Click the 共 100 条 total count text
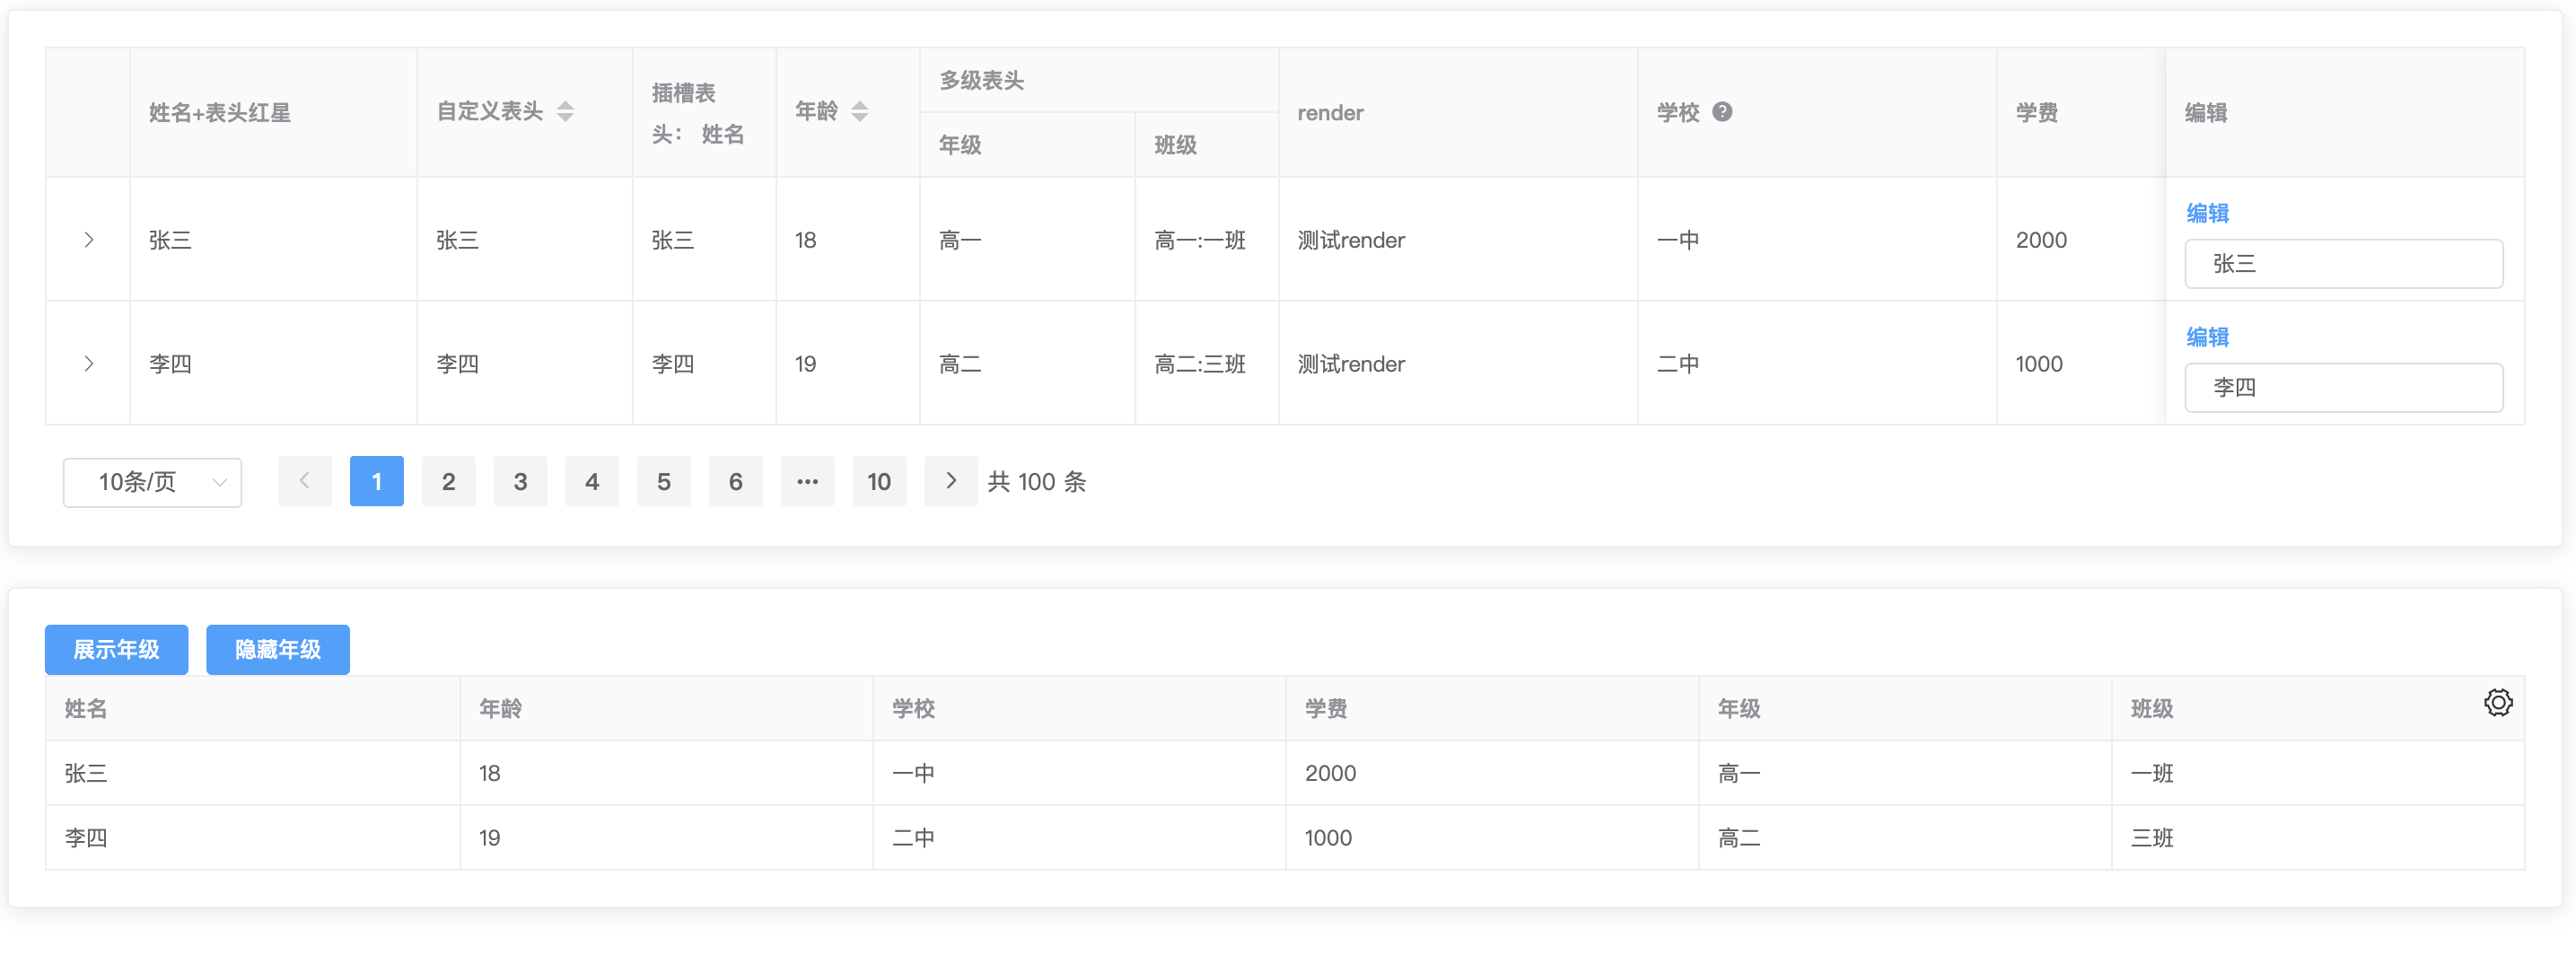Viewport: 2576px width, 964px height. (1037, 482)
